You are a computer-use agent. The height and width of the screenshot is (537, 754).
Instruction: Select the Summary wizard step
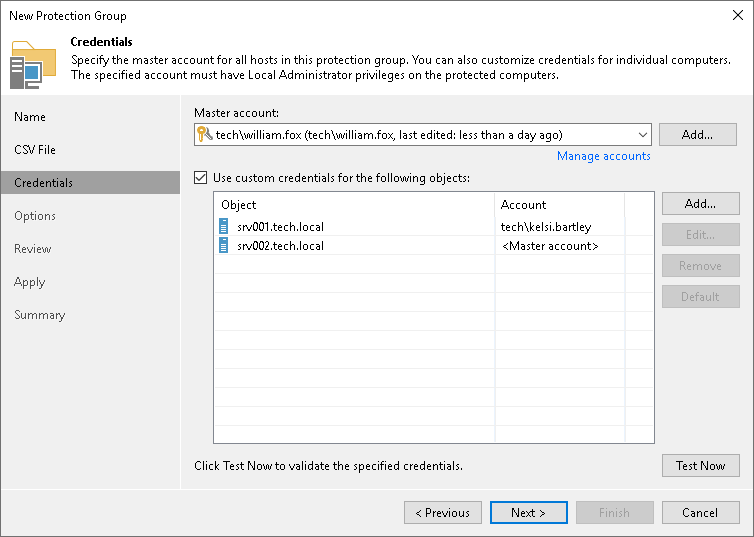[x=39, y=315]
